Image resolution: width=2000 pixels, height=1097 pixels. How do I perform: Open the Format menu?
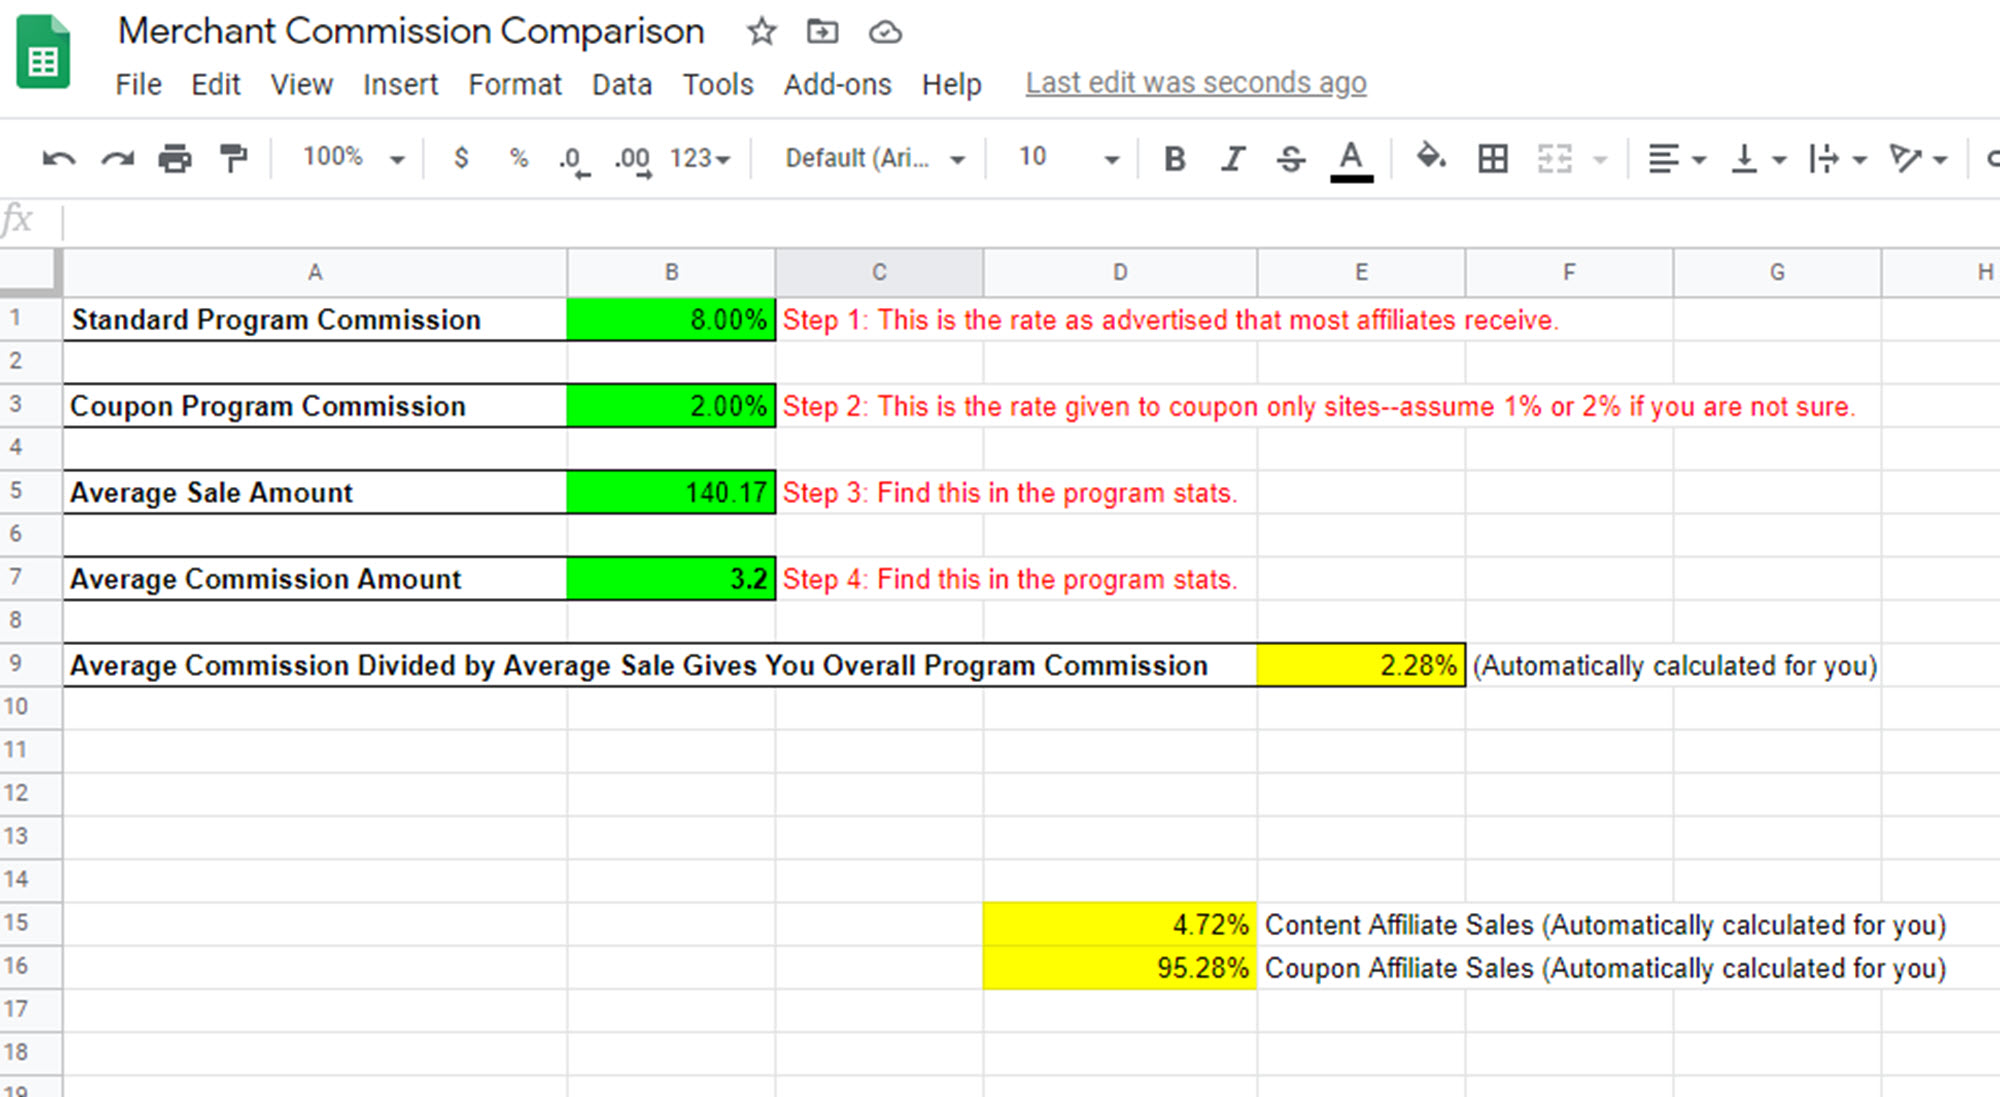(514, 84)
